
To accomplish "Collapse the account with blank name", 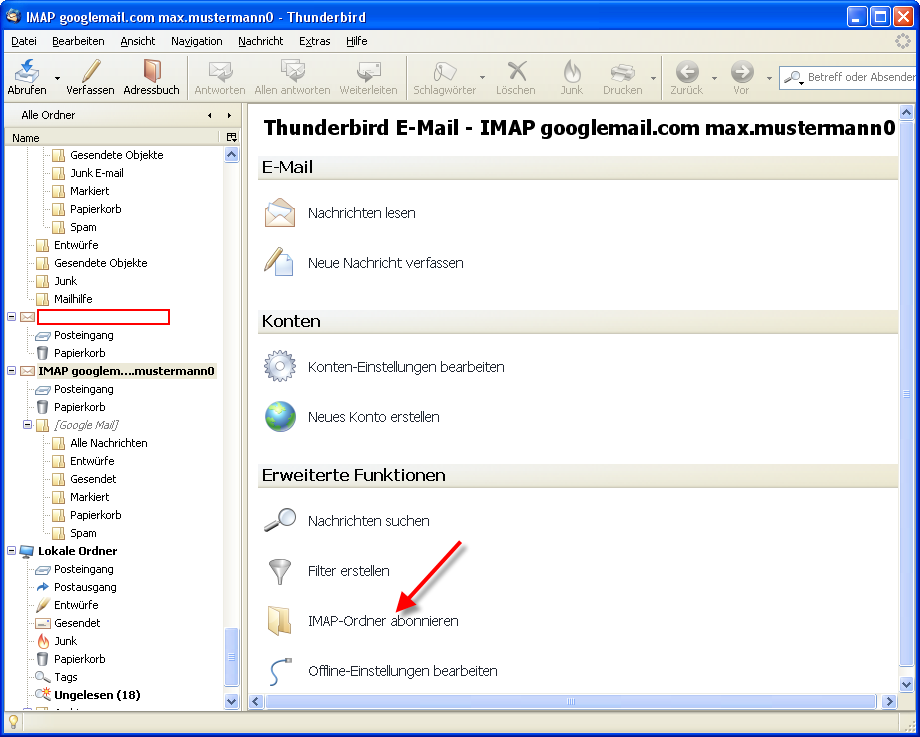I will (x=11, y=316).
